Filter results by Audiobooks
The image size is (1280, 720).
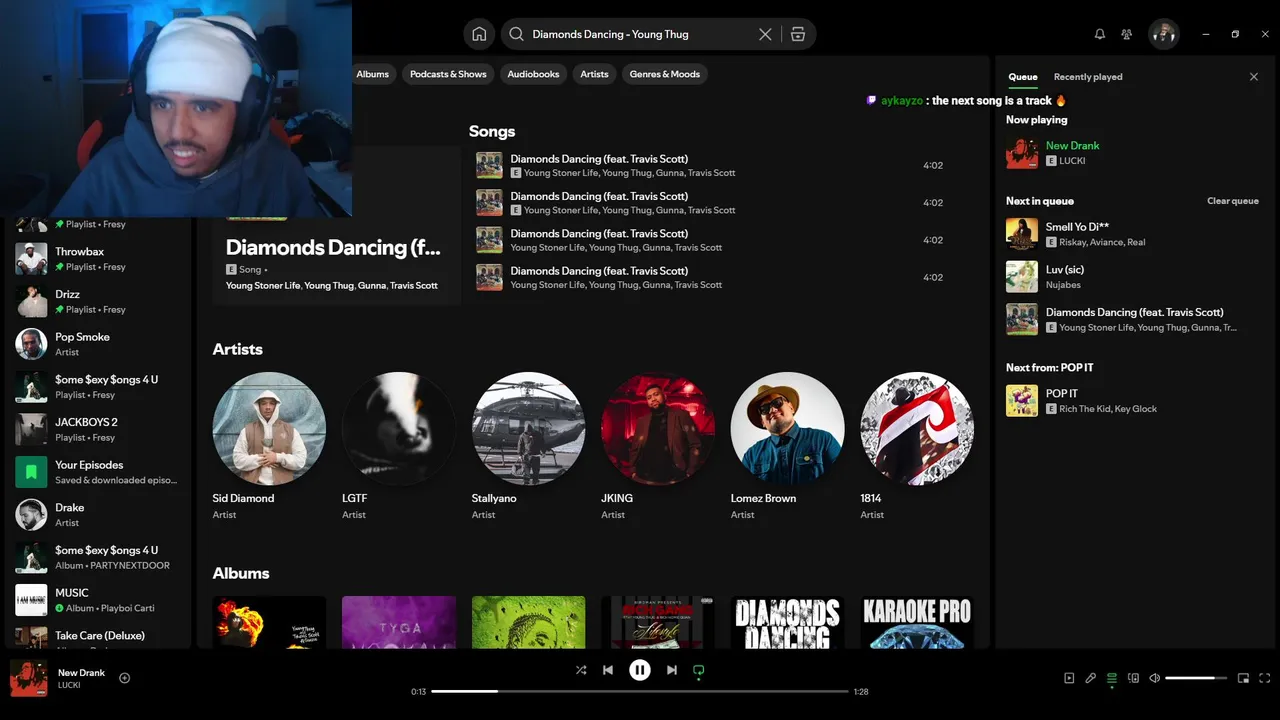coord(533,74)
